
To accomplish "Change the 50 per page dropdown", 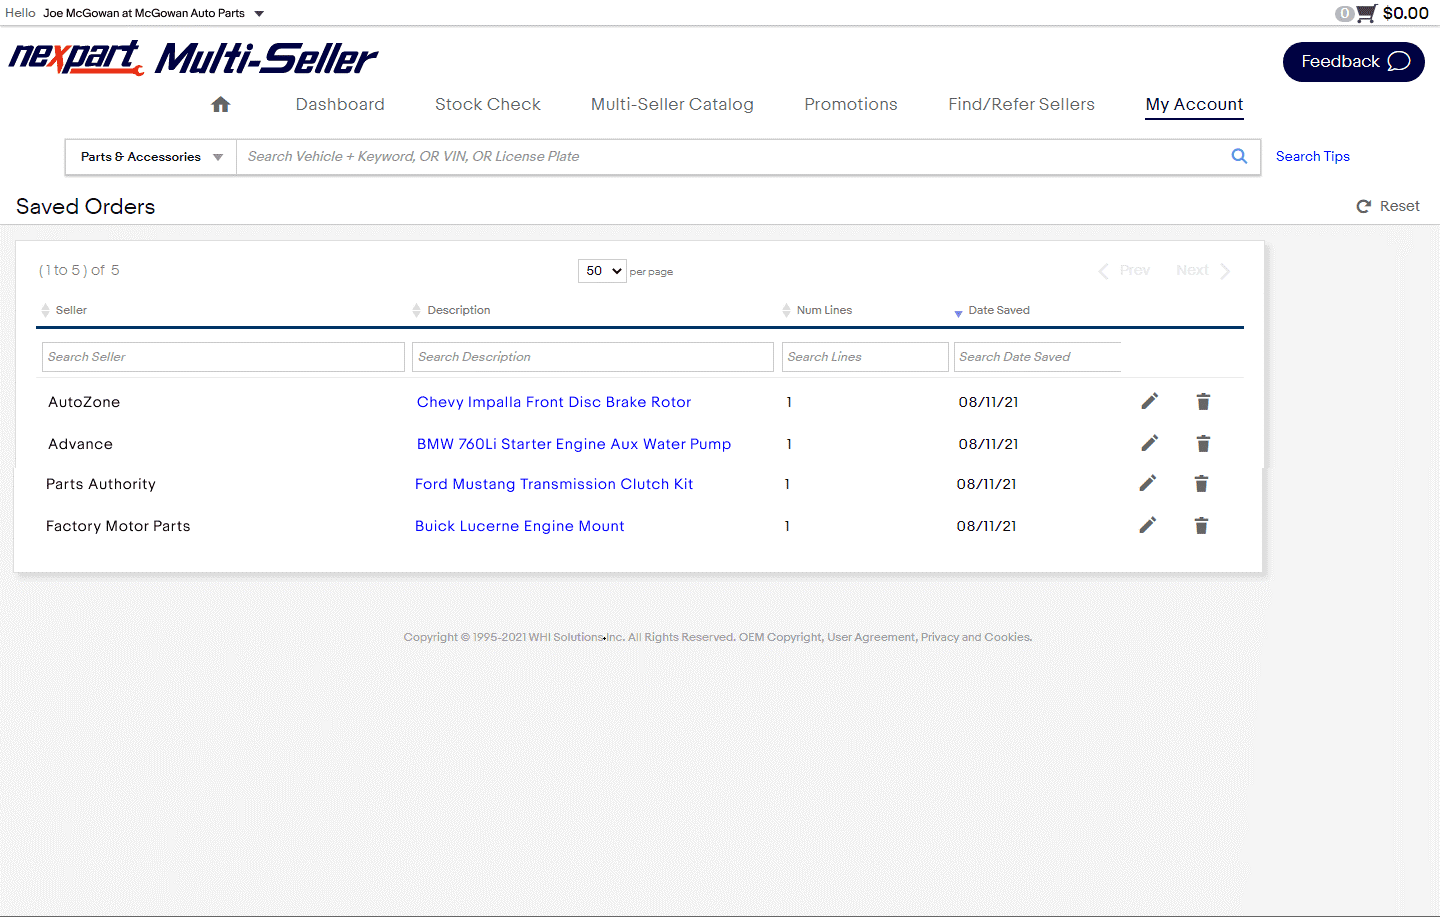I will 602,271.
